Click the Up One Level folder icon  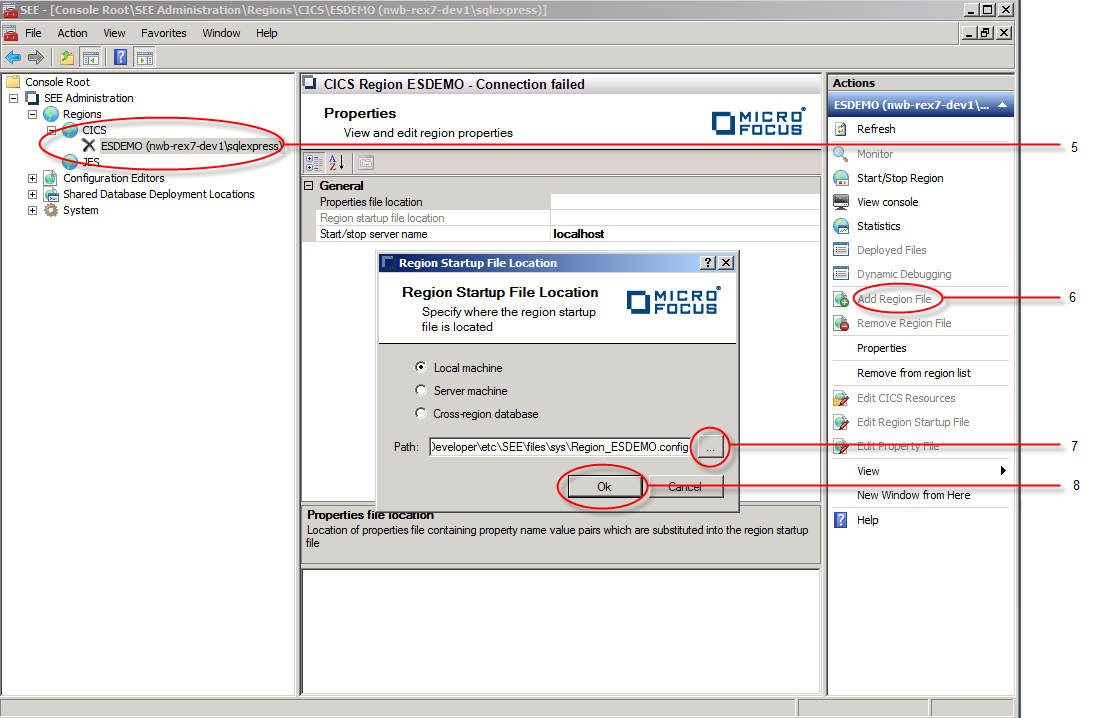tap(67, 57)
